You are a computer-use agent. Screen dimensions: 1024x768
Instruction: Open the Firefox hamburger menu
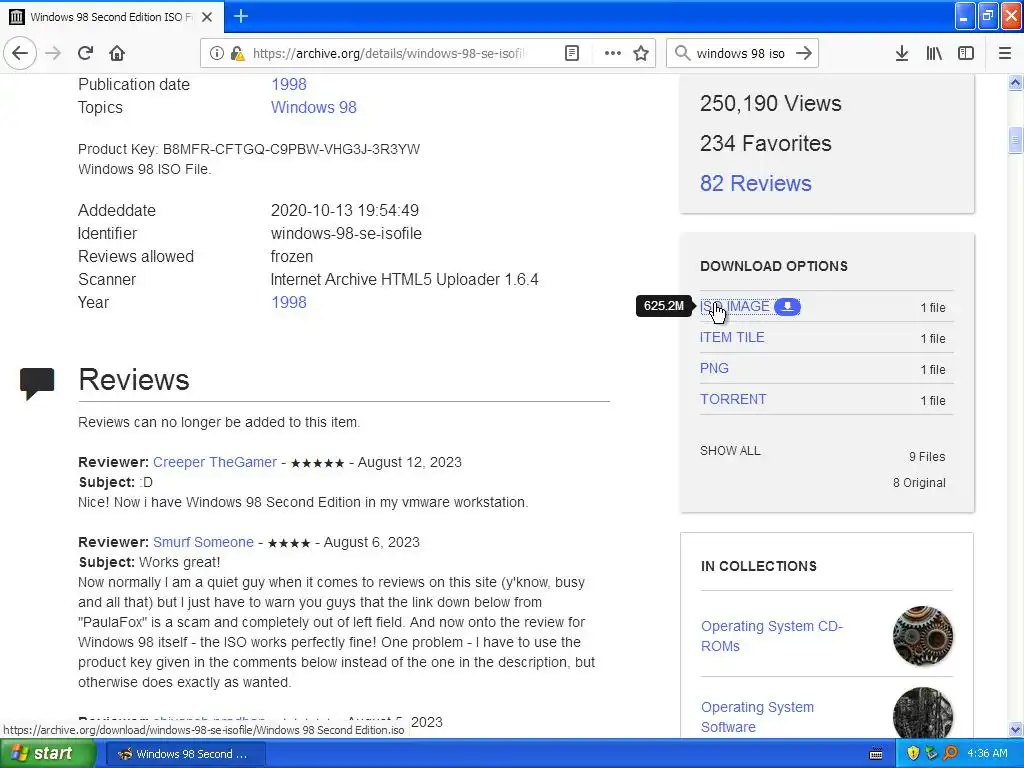(x=1004, y=53)
